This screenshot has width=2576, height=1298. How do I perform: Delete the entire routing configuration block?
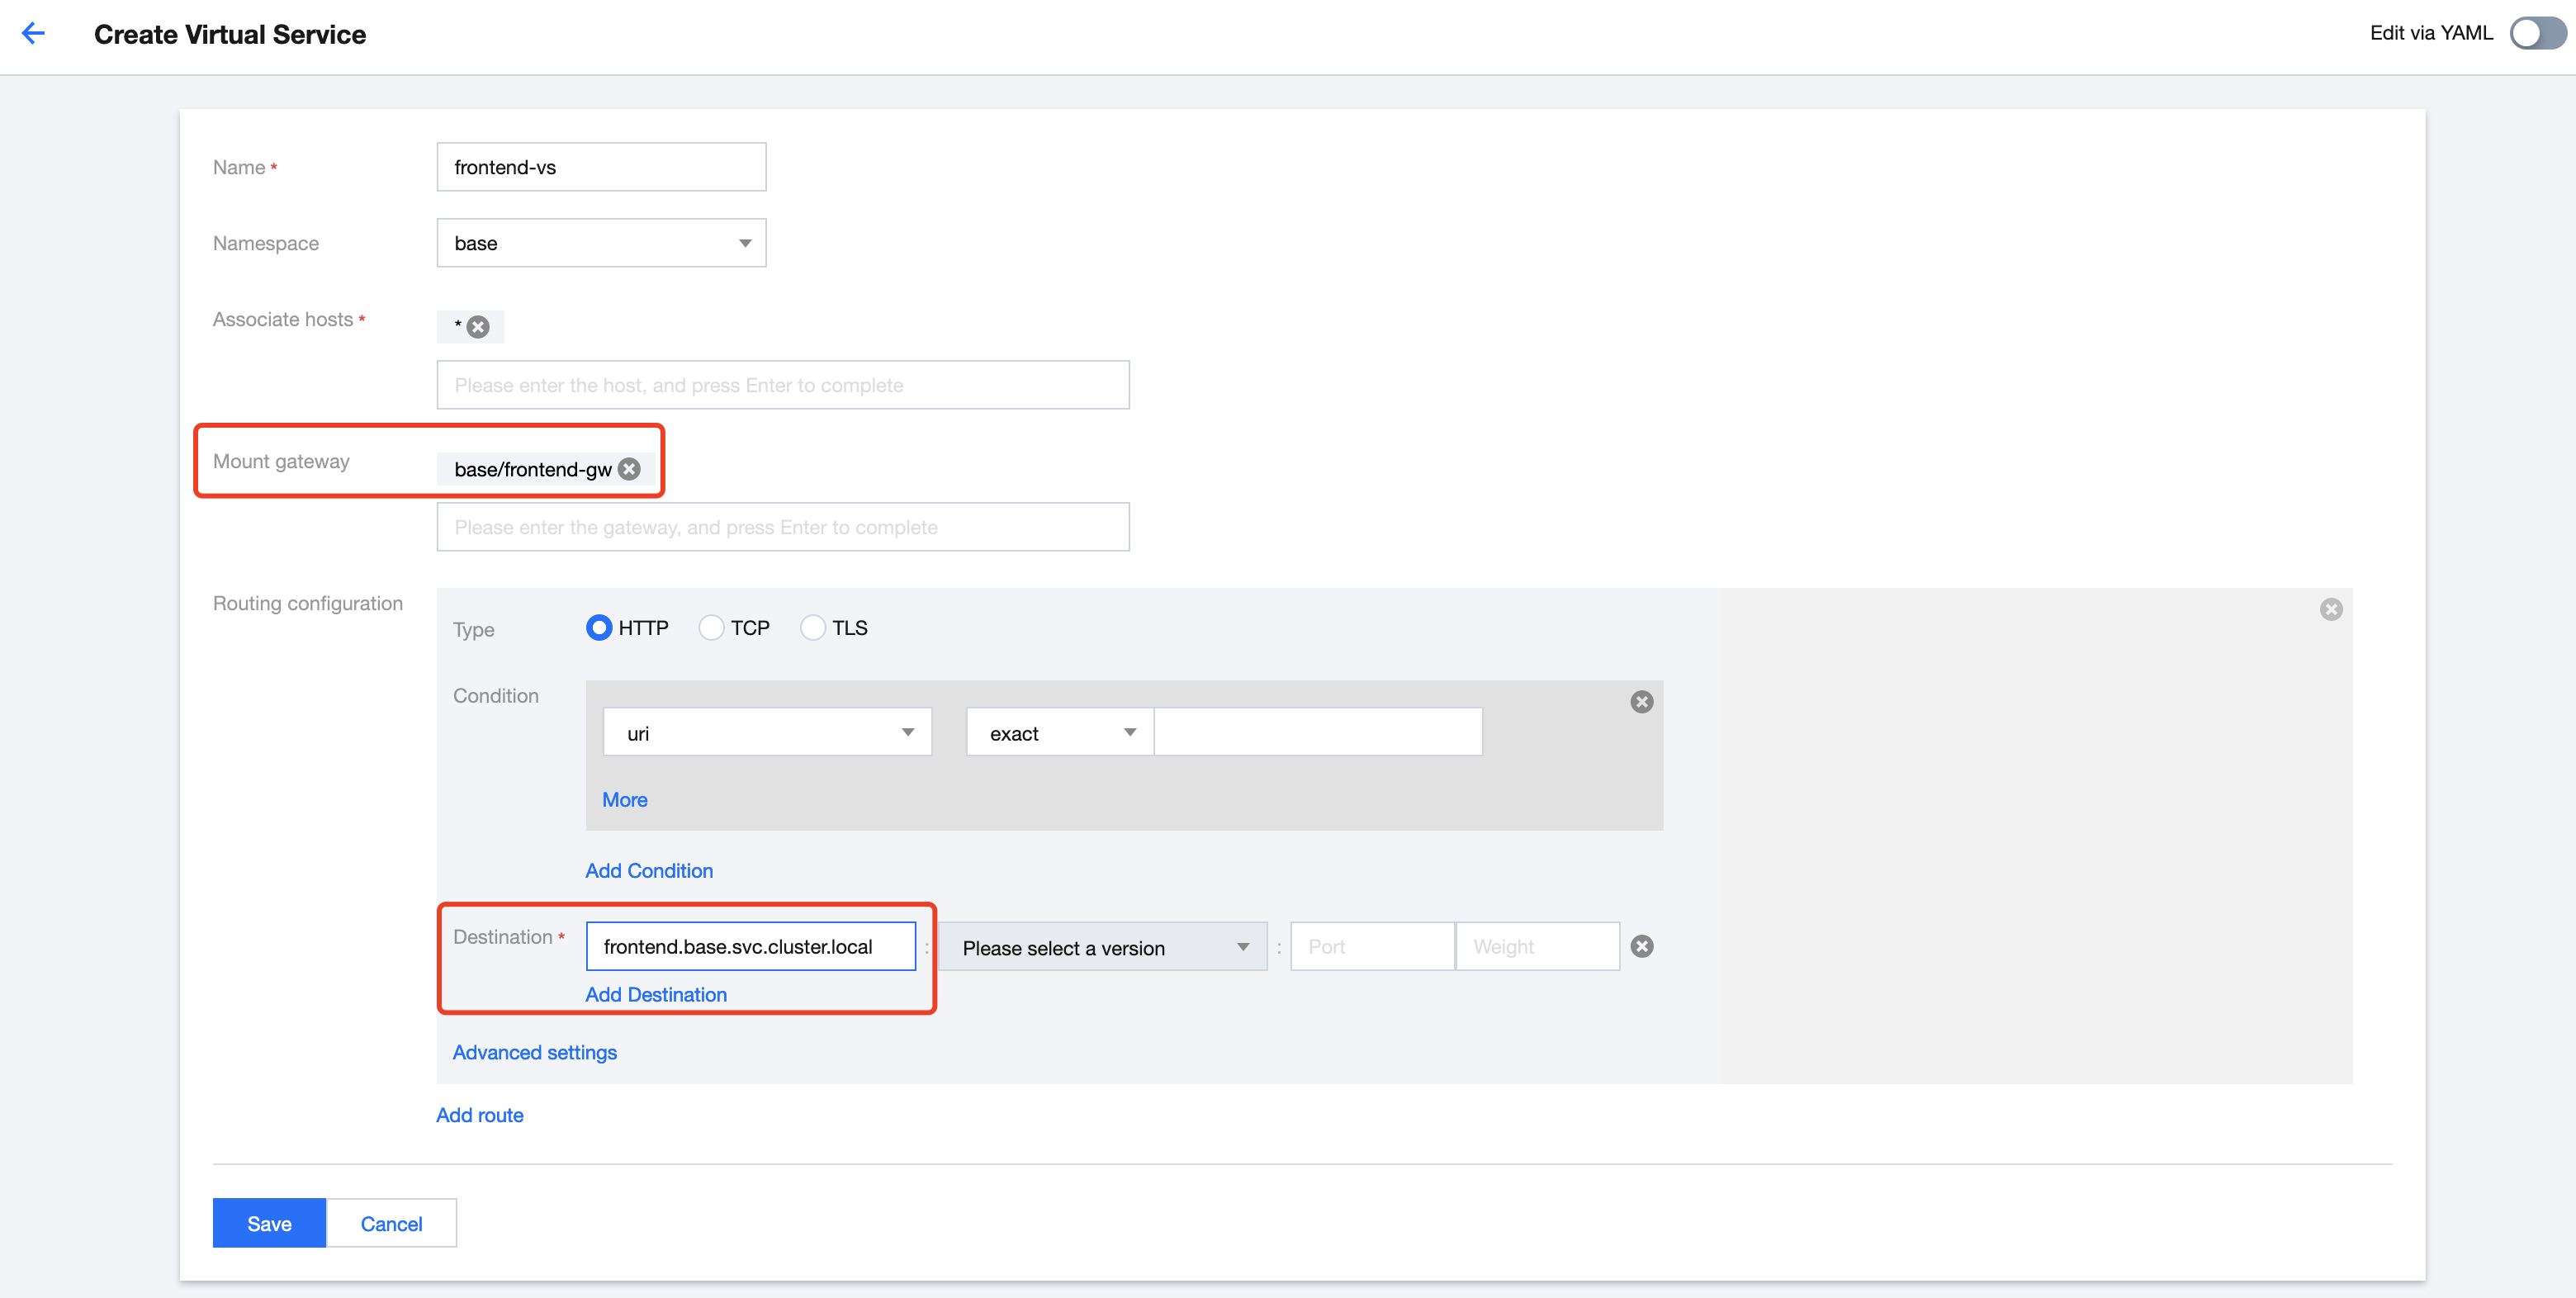2330,609
